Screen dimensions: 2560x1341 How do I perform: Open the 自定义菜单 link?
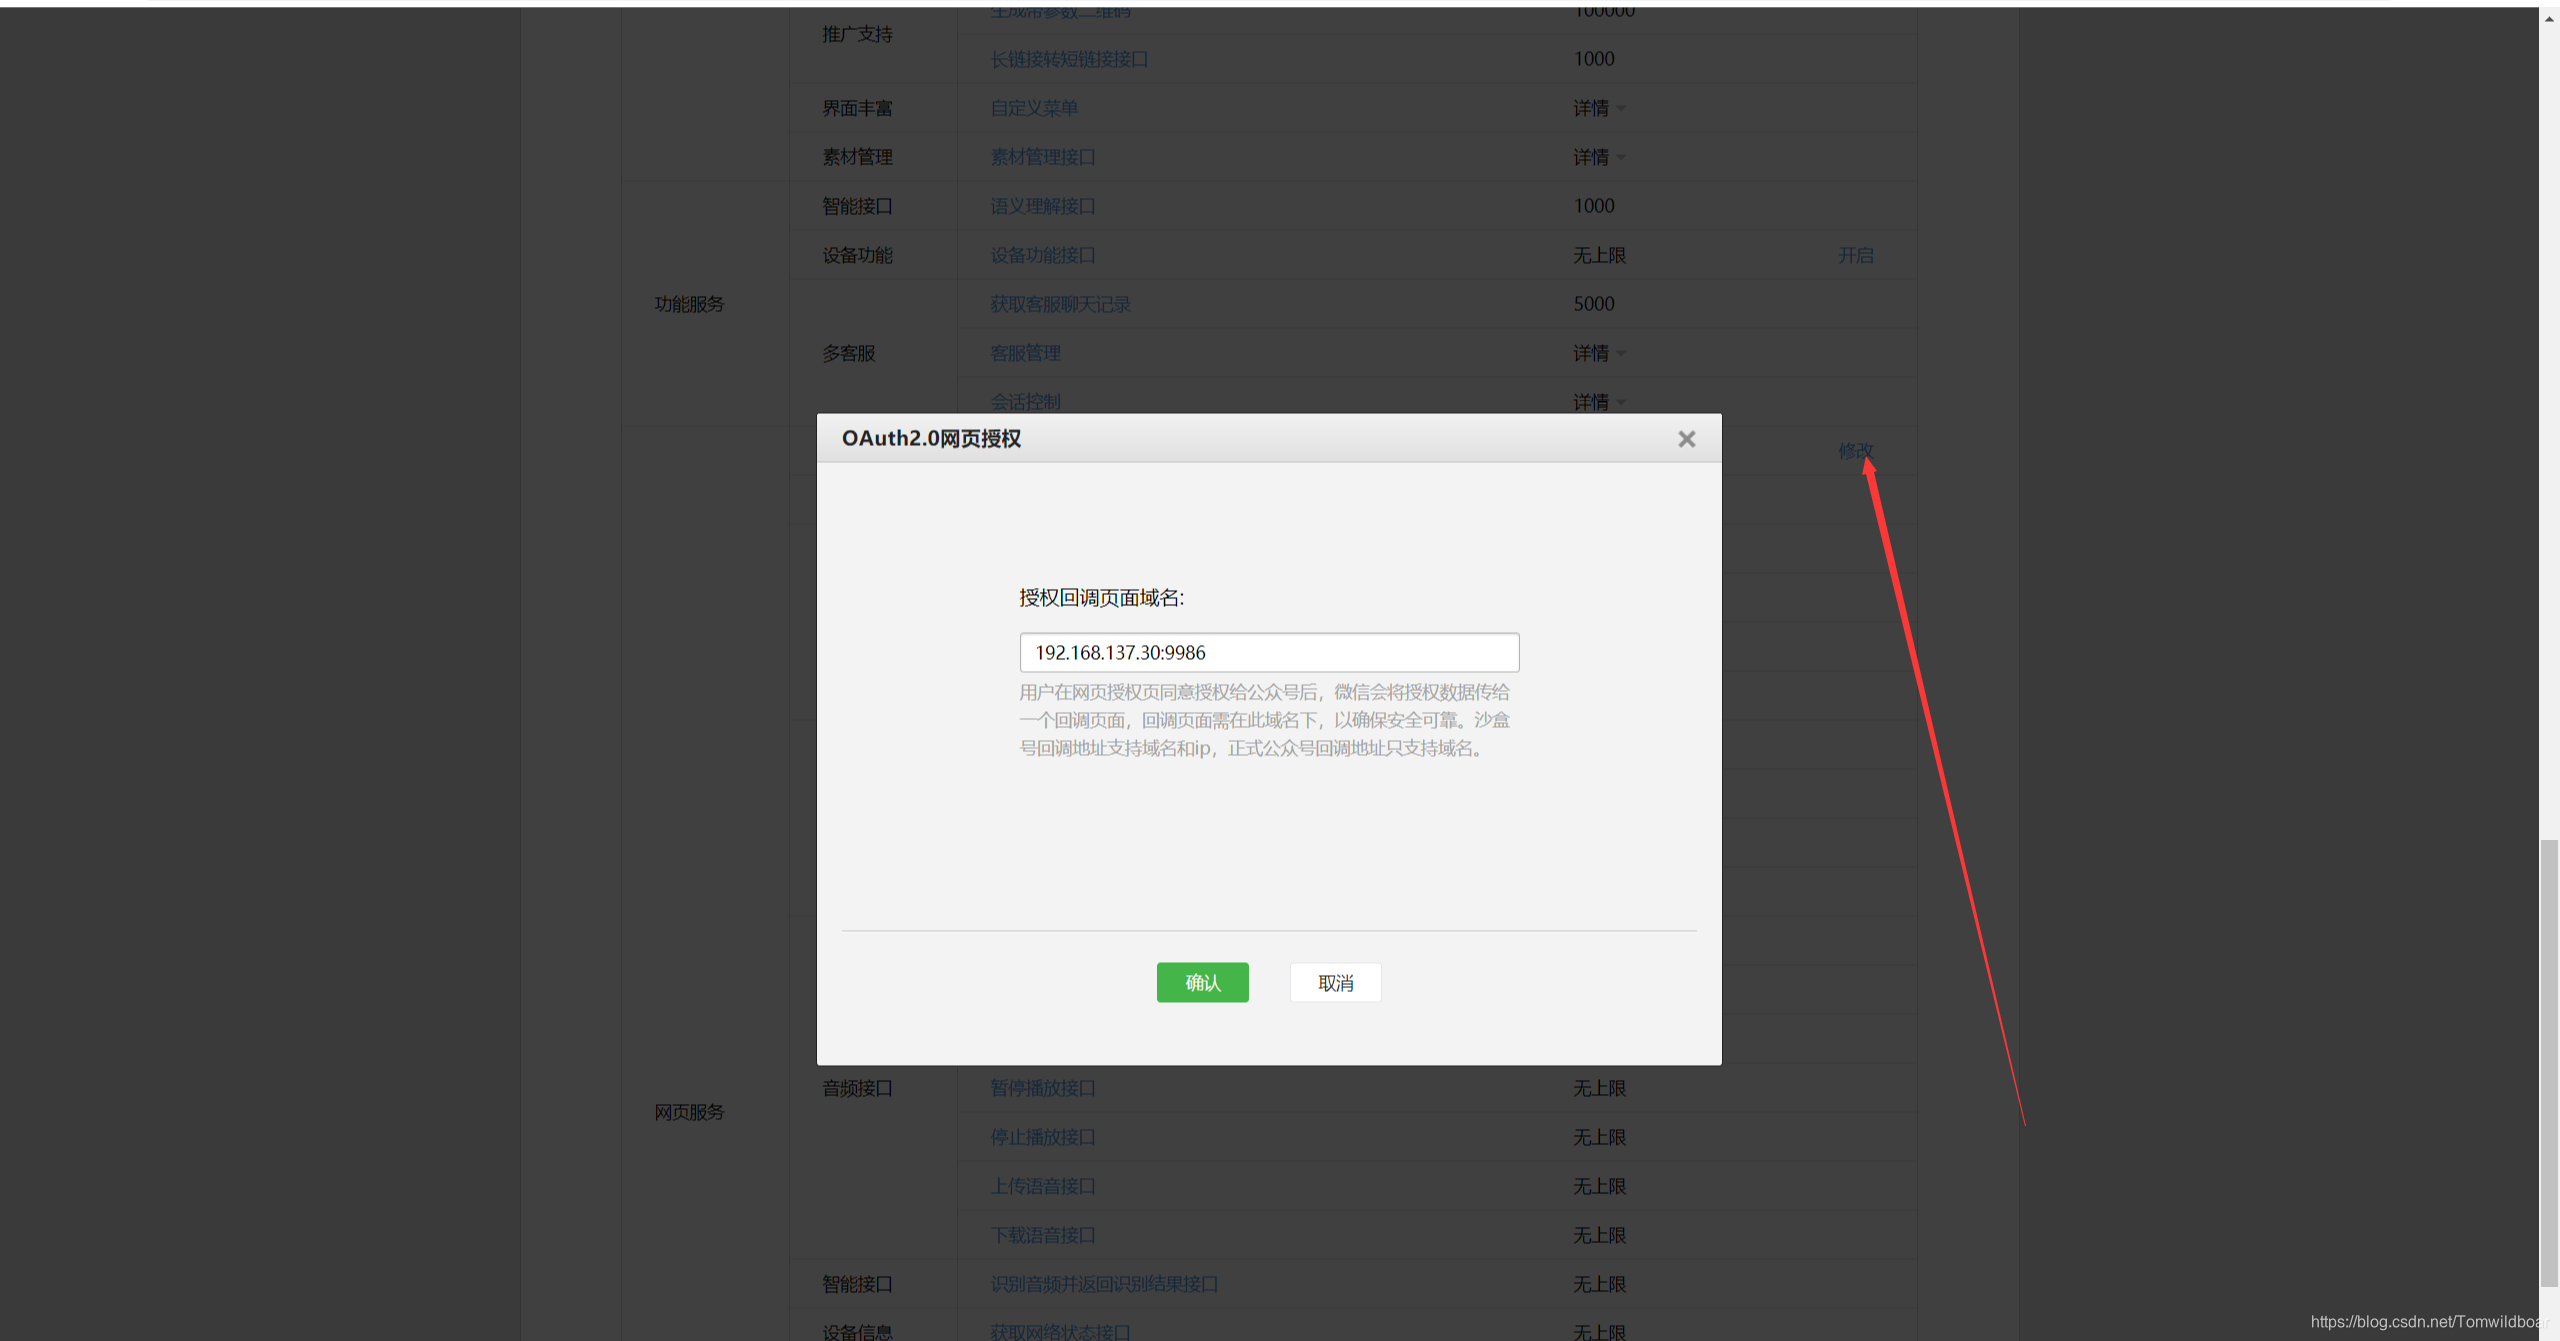1034,108
